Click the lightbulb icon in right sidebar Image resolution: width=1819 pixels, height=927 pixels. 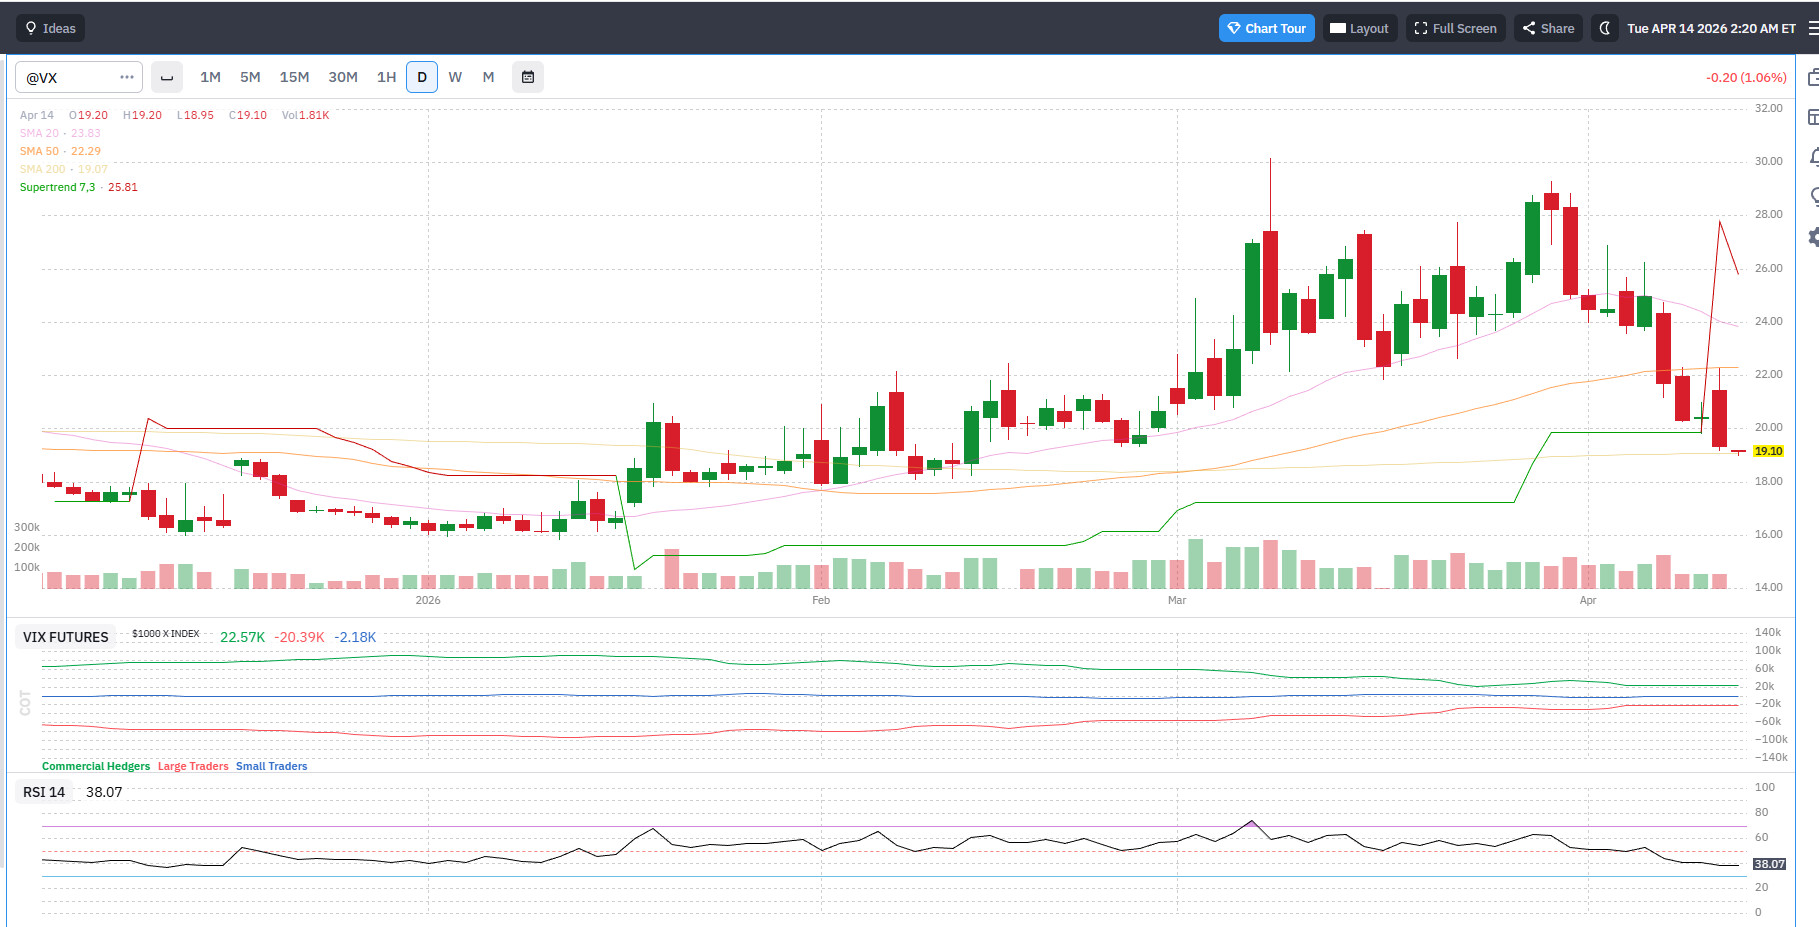(x=1813, y=197)
